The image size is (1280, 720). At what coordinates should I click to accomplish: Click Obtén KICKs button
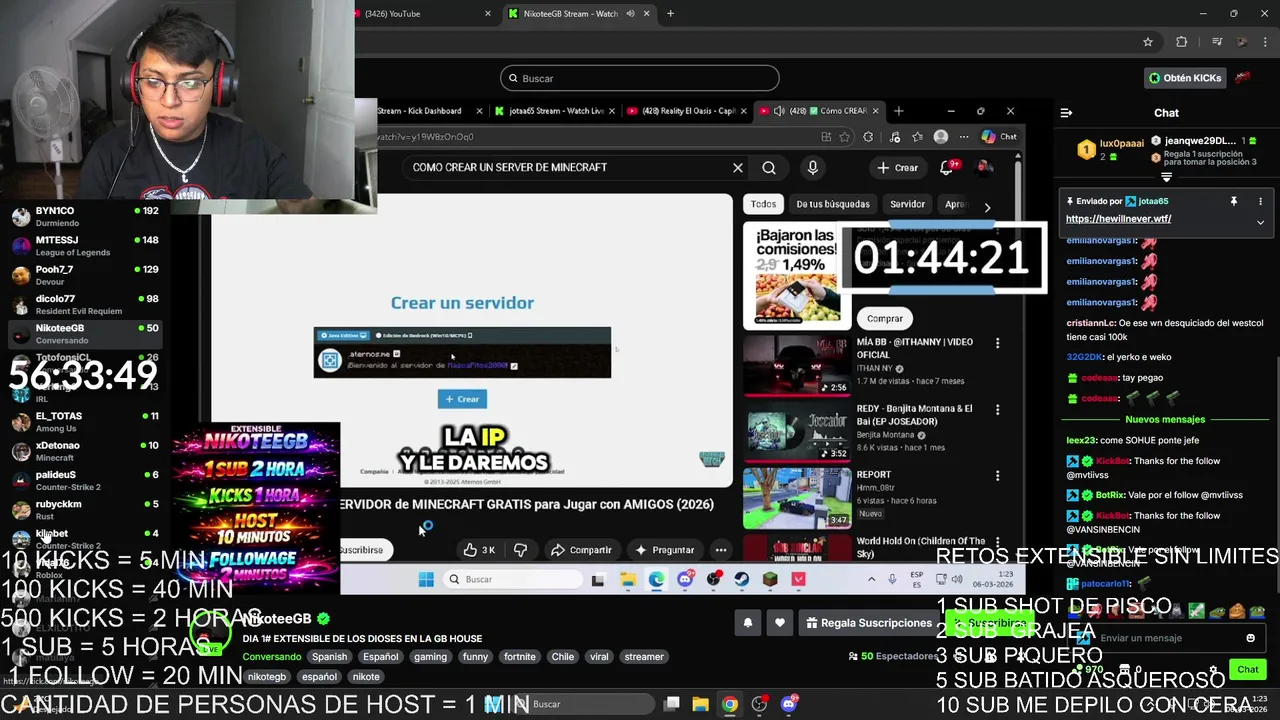coord(1184,78)
